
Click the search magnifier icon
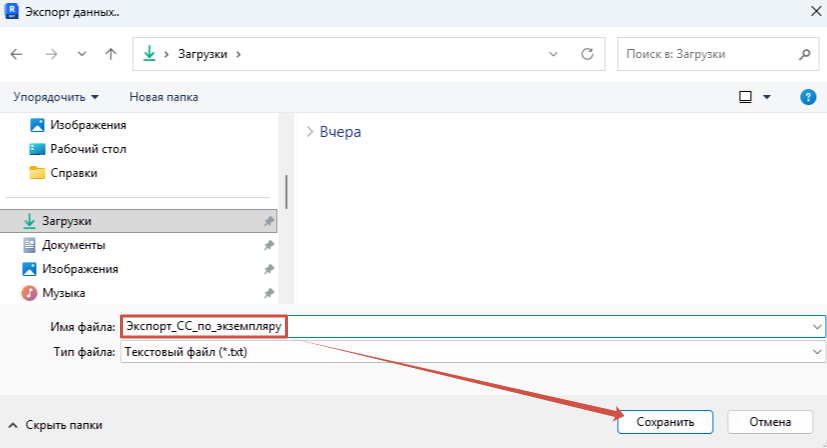(804, 54)
